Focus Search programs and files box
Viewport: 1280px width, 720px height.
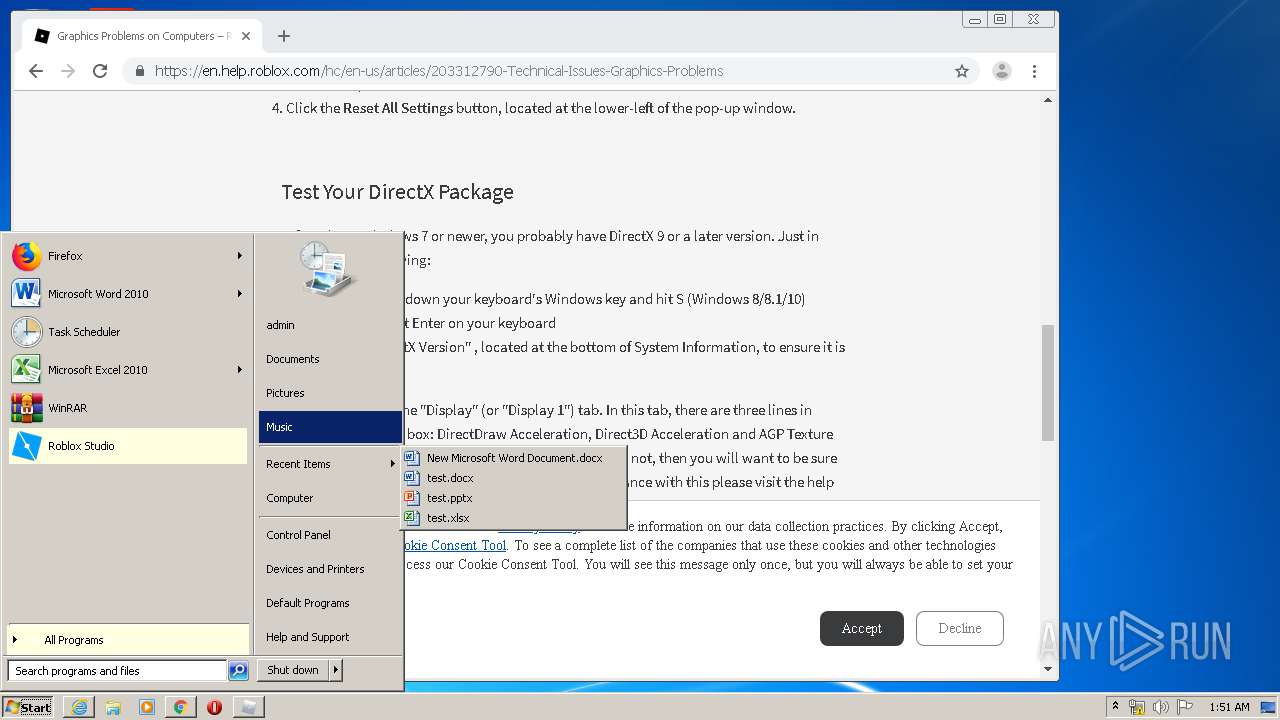[117, 671]
